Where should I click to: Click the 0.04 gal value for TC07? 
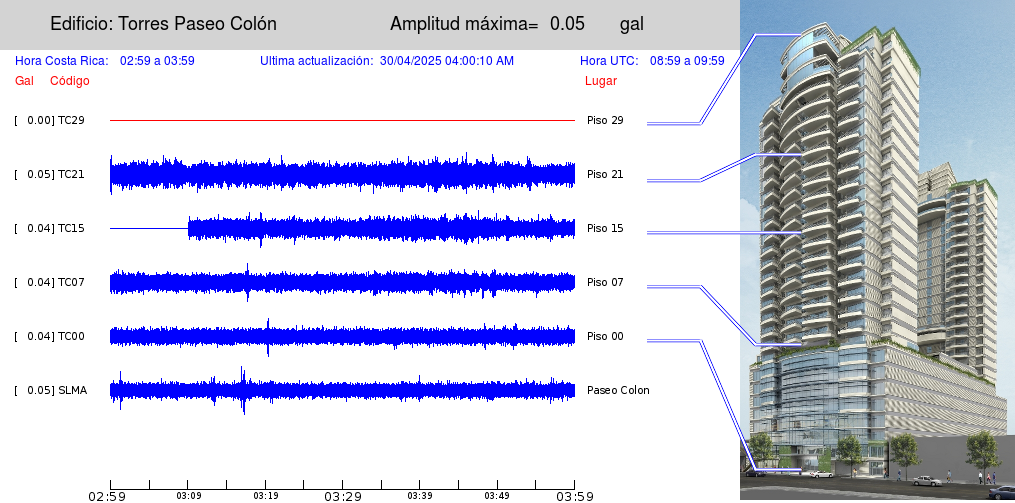click(39, 282)
